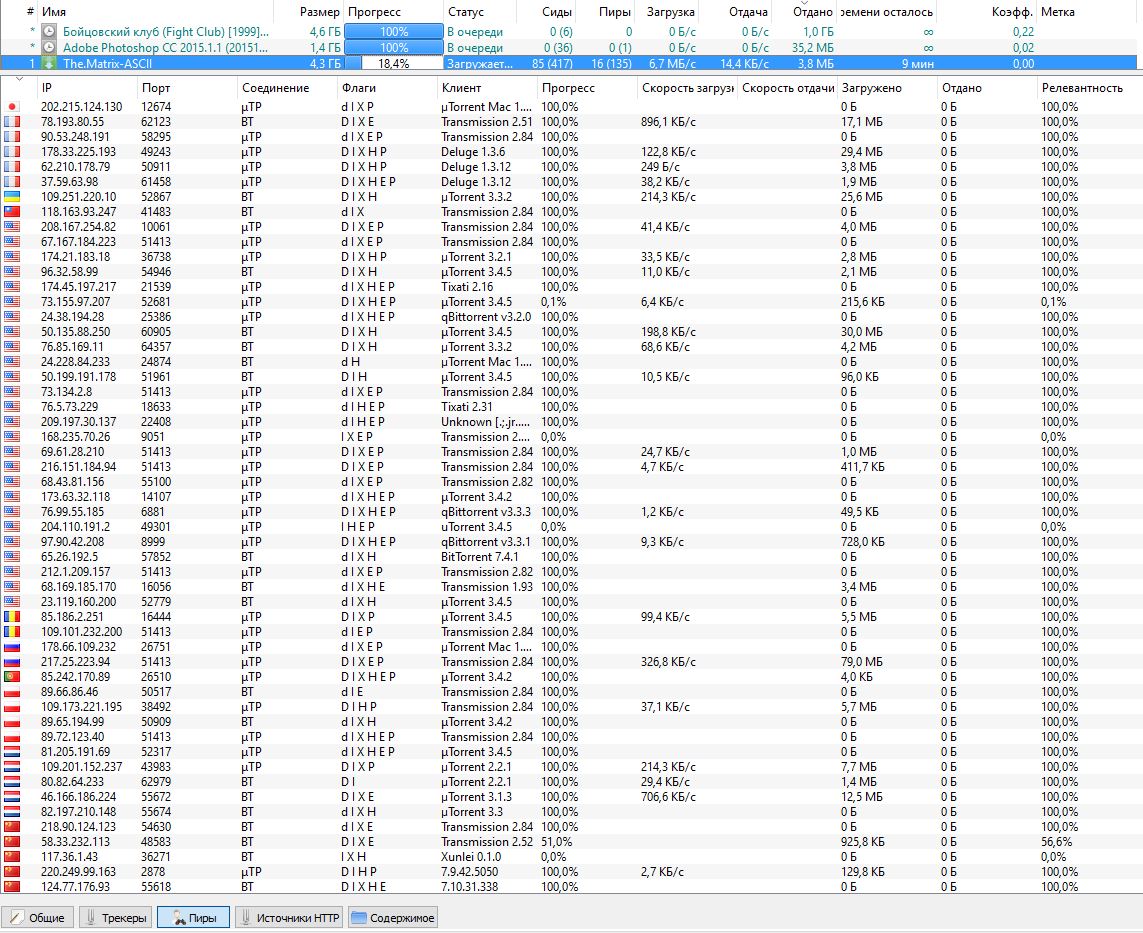Click the 56,6% relevance value
This screenshot has height=933, width=1143.
[1056, 842]
